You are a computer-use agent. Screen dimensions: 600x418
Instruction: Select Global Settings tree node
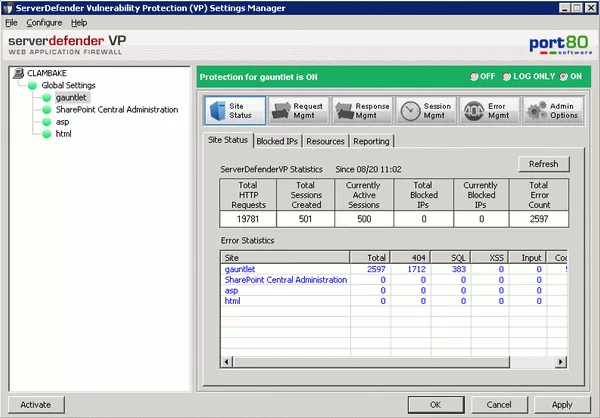click(66, 86)
